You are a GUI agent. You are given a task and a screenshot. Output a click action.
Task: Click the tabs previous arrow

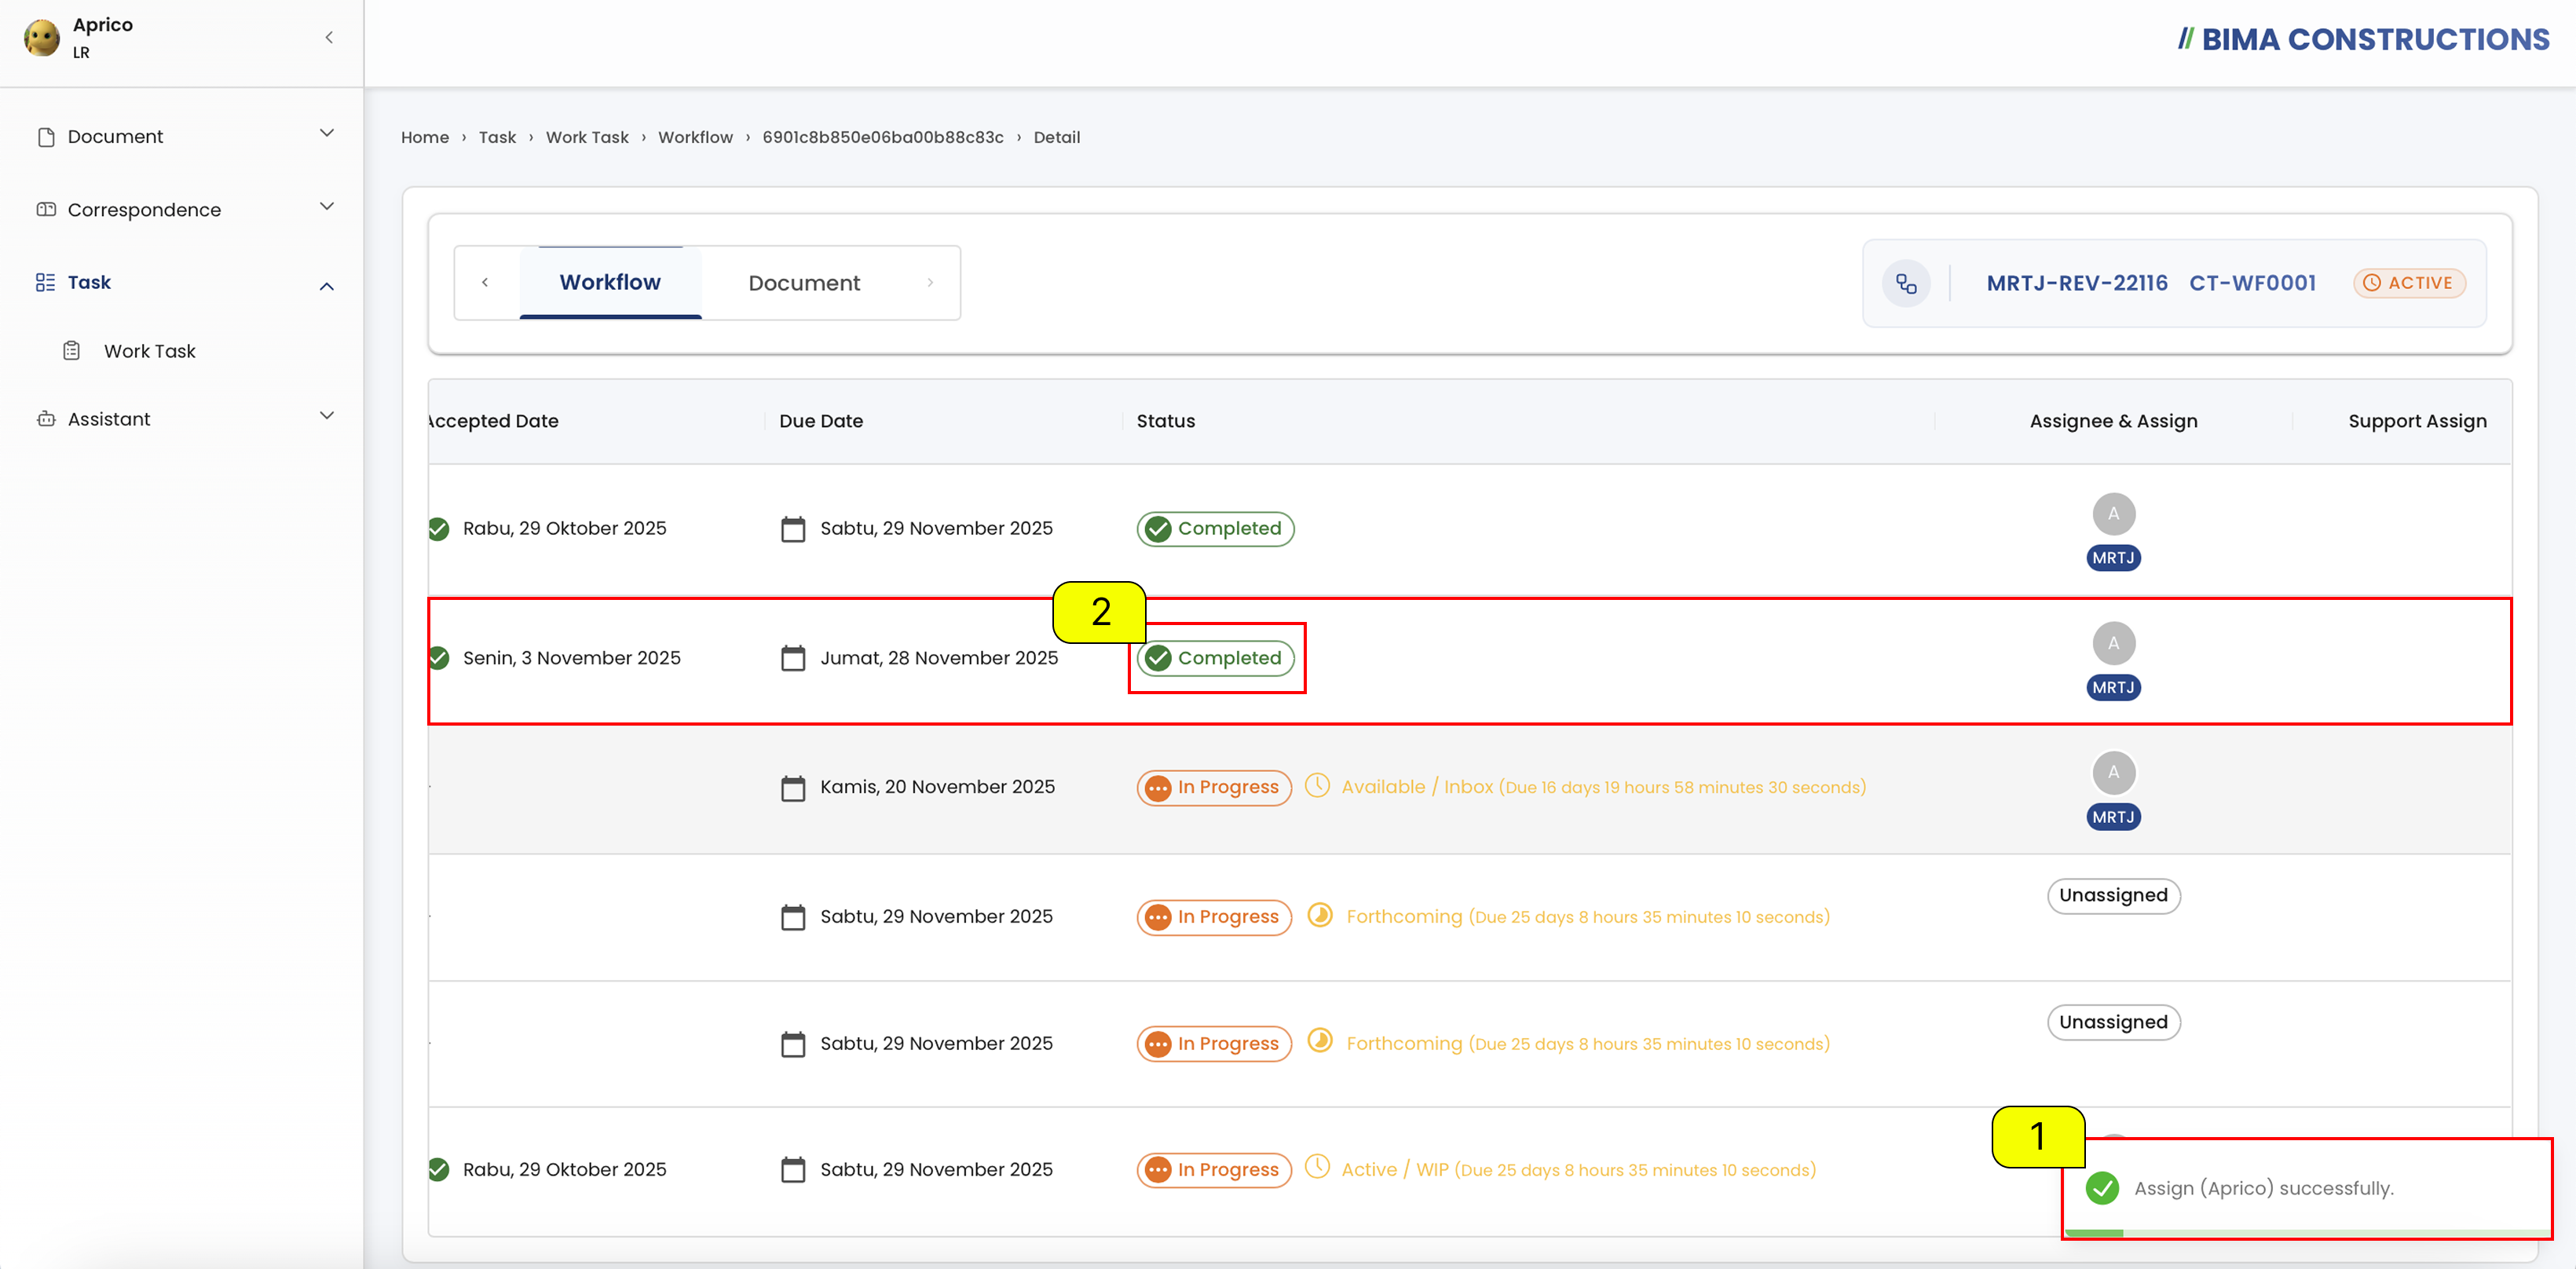point(485,283)
